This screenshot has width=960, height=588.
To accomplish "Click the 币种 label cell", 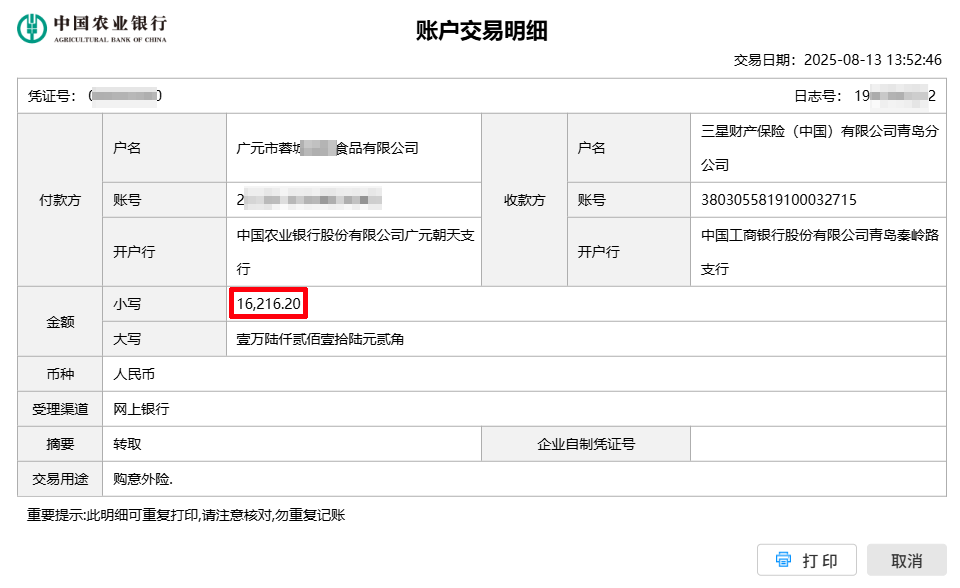I will tap(60, 374).
